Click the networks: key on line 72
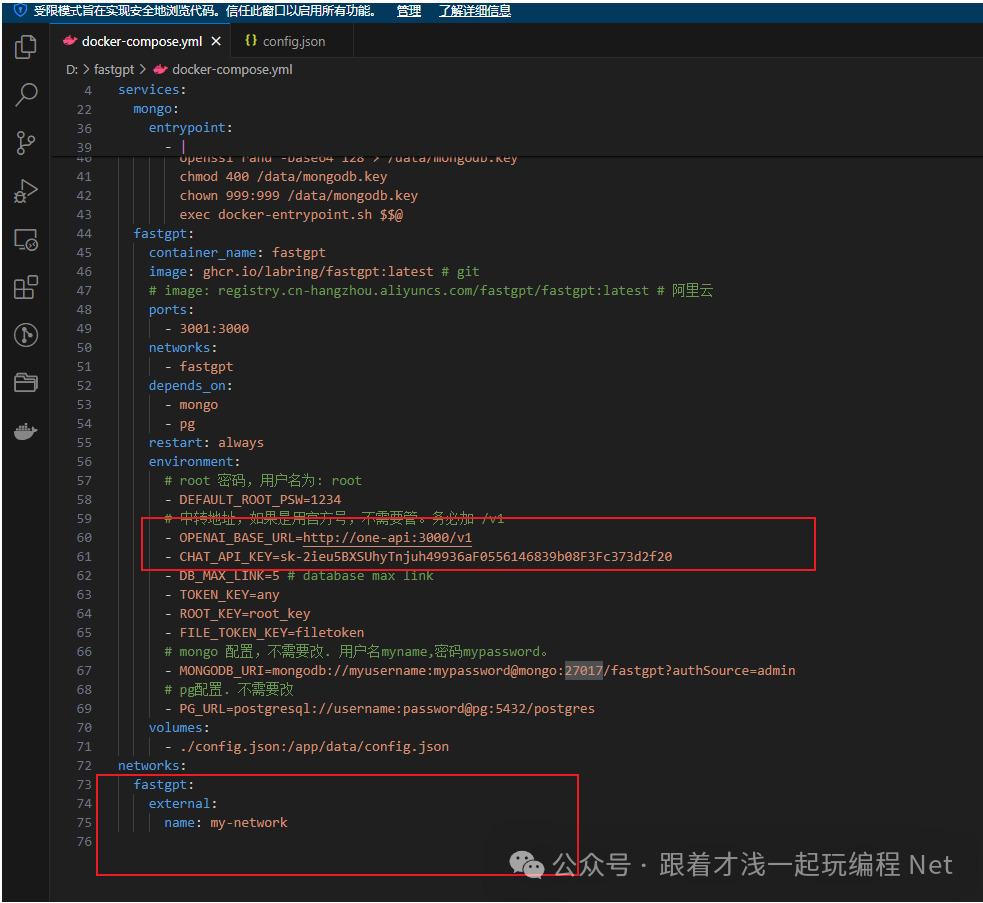 coord(152,766)
